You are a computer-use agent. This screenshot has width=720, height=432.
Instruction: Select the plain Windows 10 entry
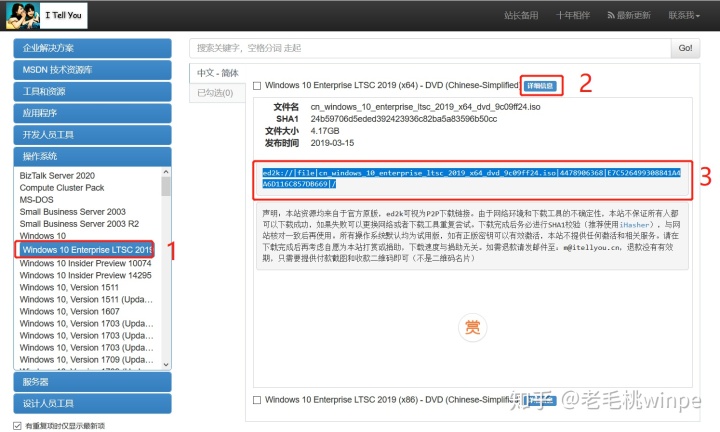click(x=43, y=236)
